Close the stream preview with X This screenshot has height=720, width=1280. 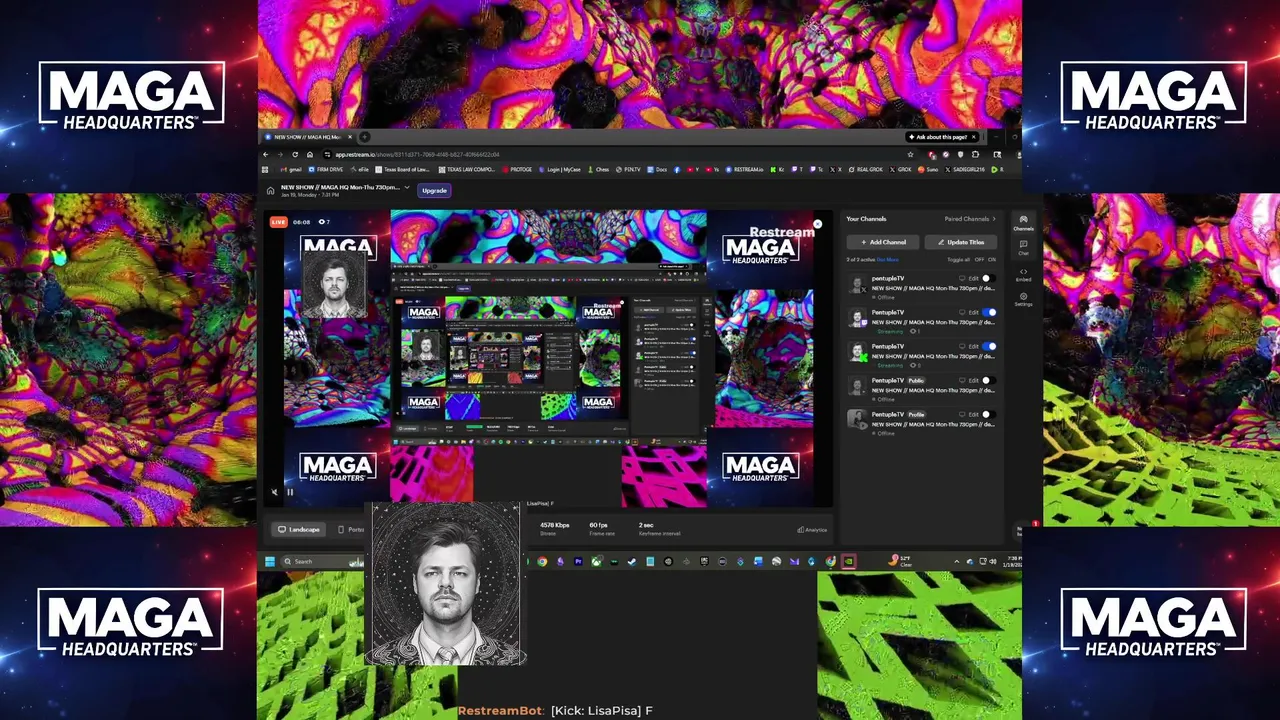point(817,224)
